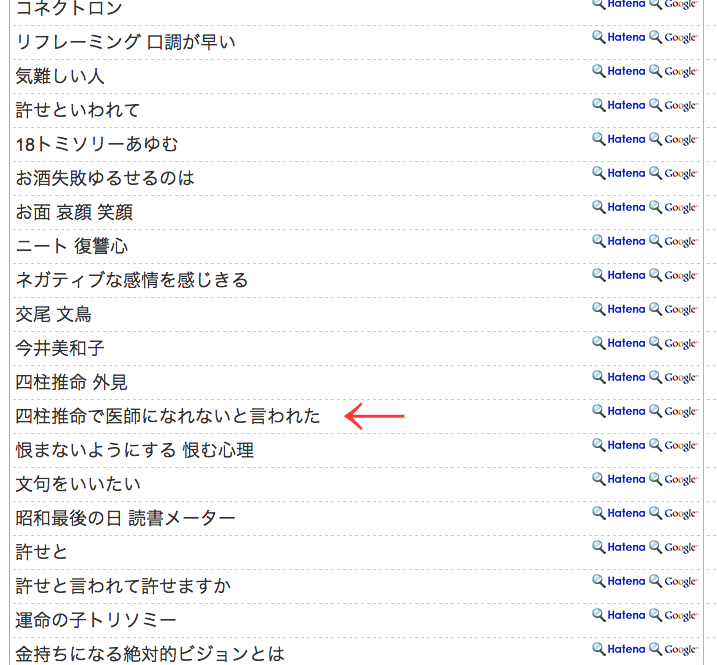Image resolution: width=717 pixels, height=665 pixels.
Task: Select keyword ニート 復讐心
Action: coord(72,246)
